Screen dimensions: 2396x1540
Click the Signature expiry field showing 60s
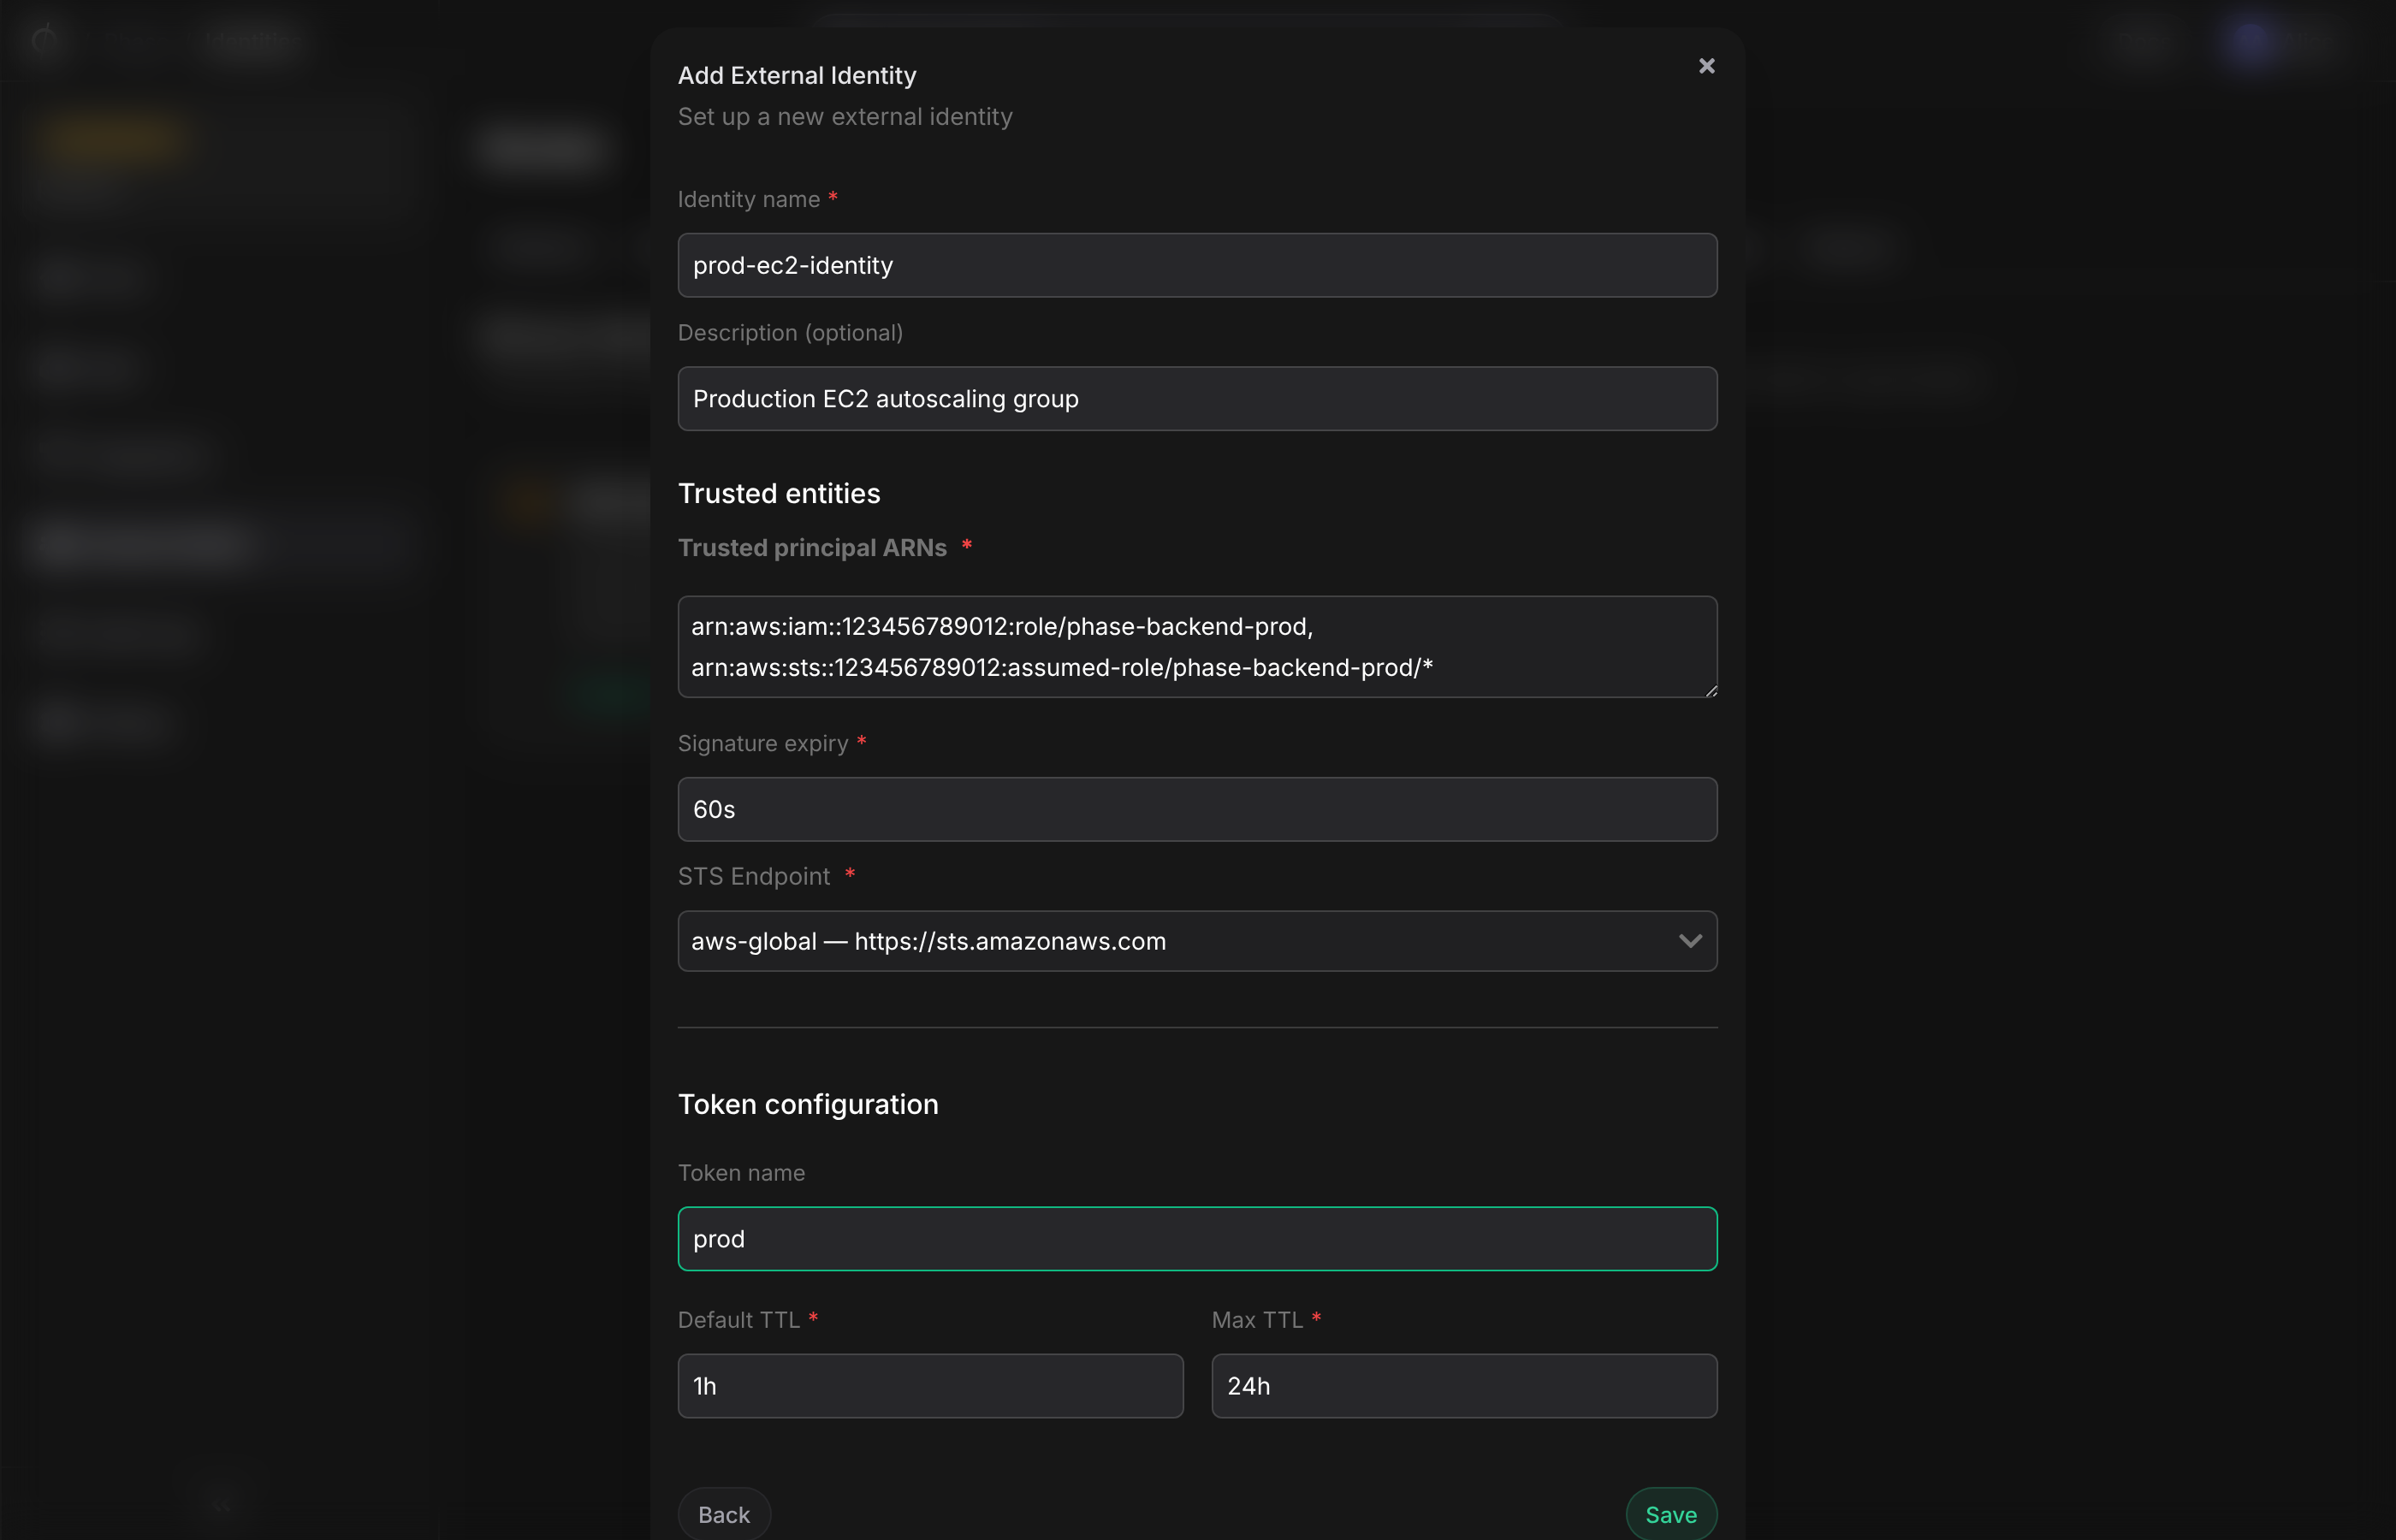tap(1197, 809)
